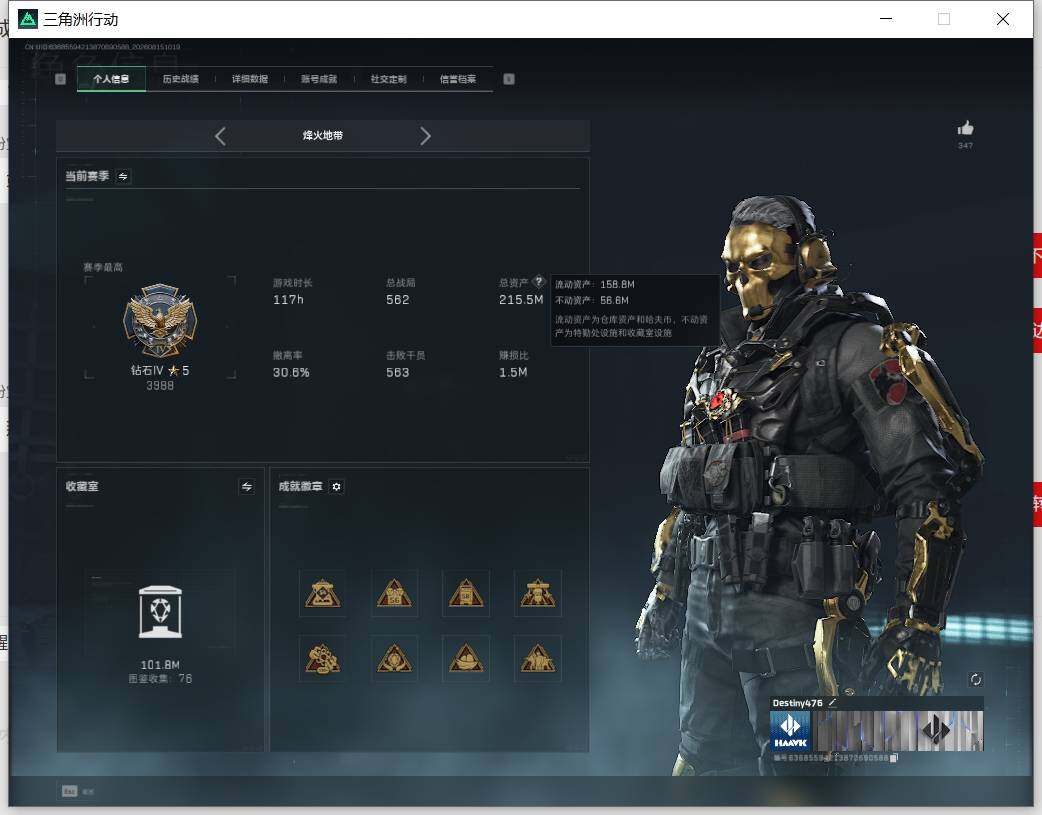This screenshot has height=815, width=1042.
Task: Click second badge in bottom achievement row
Action: [394, 659]
